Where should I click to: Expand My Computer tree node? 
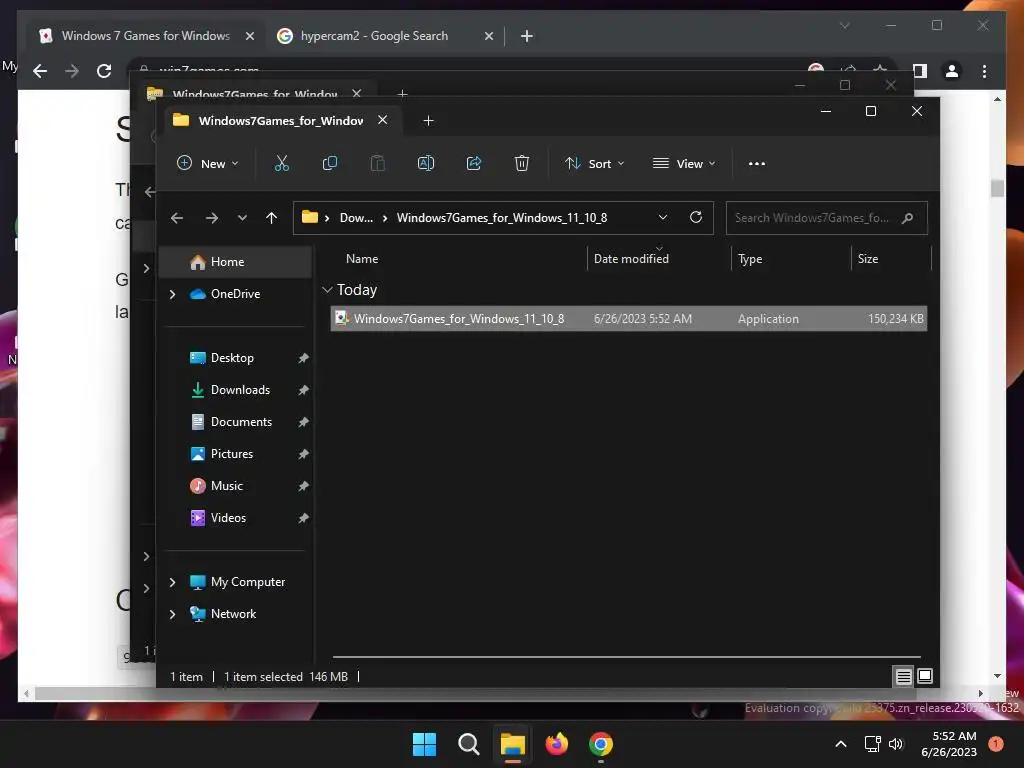coord(172,582)
